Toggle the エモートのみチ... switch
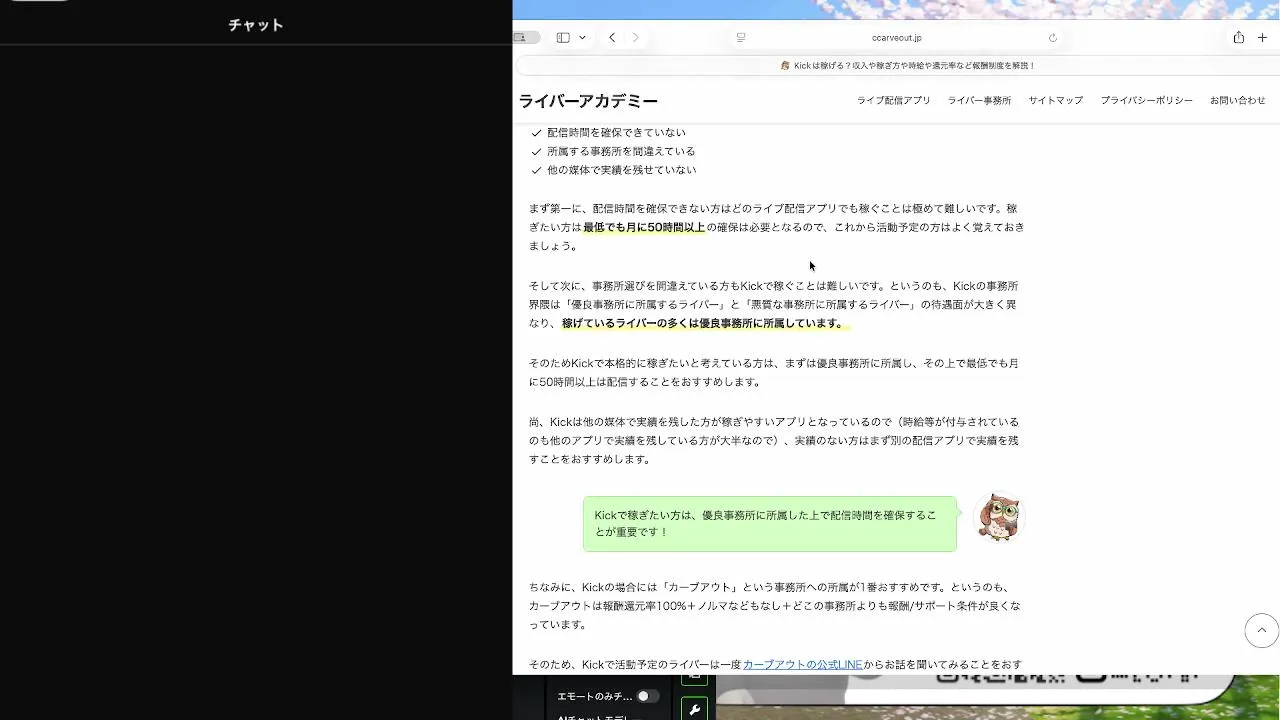 (x=647, y=696)
